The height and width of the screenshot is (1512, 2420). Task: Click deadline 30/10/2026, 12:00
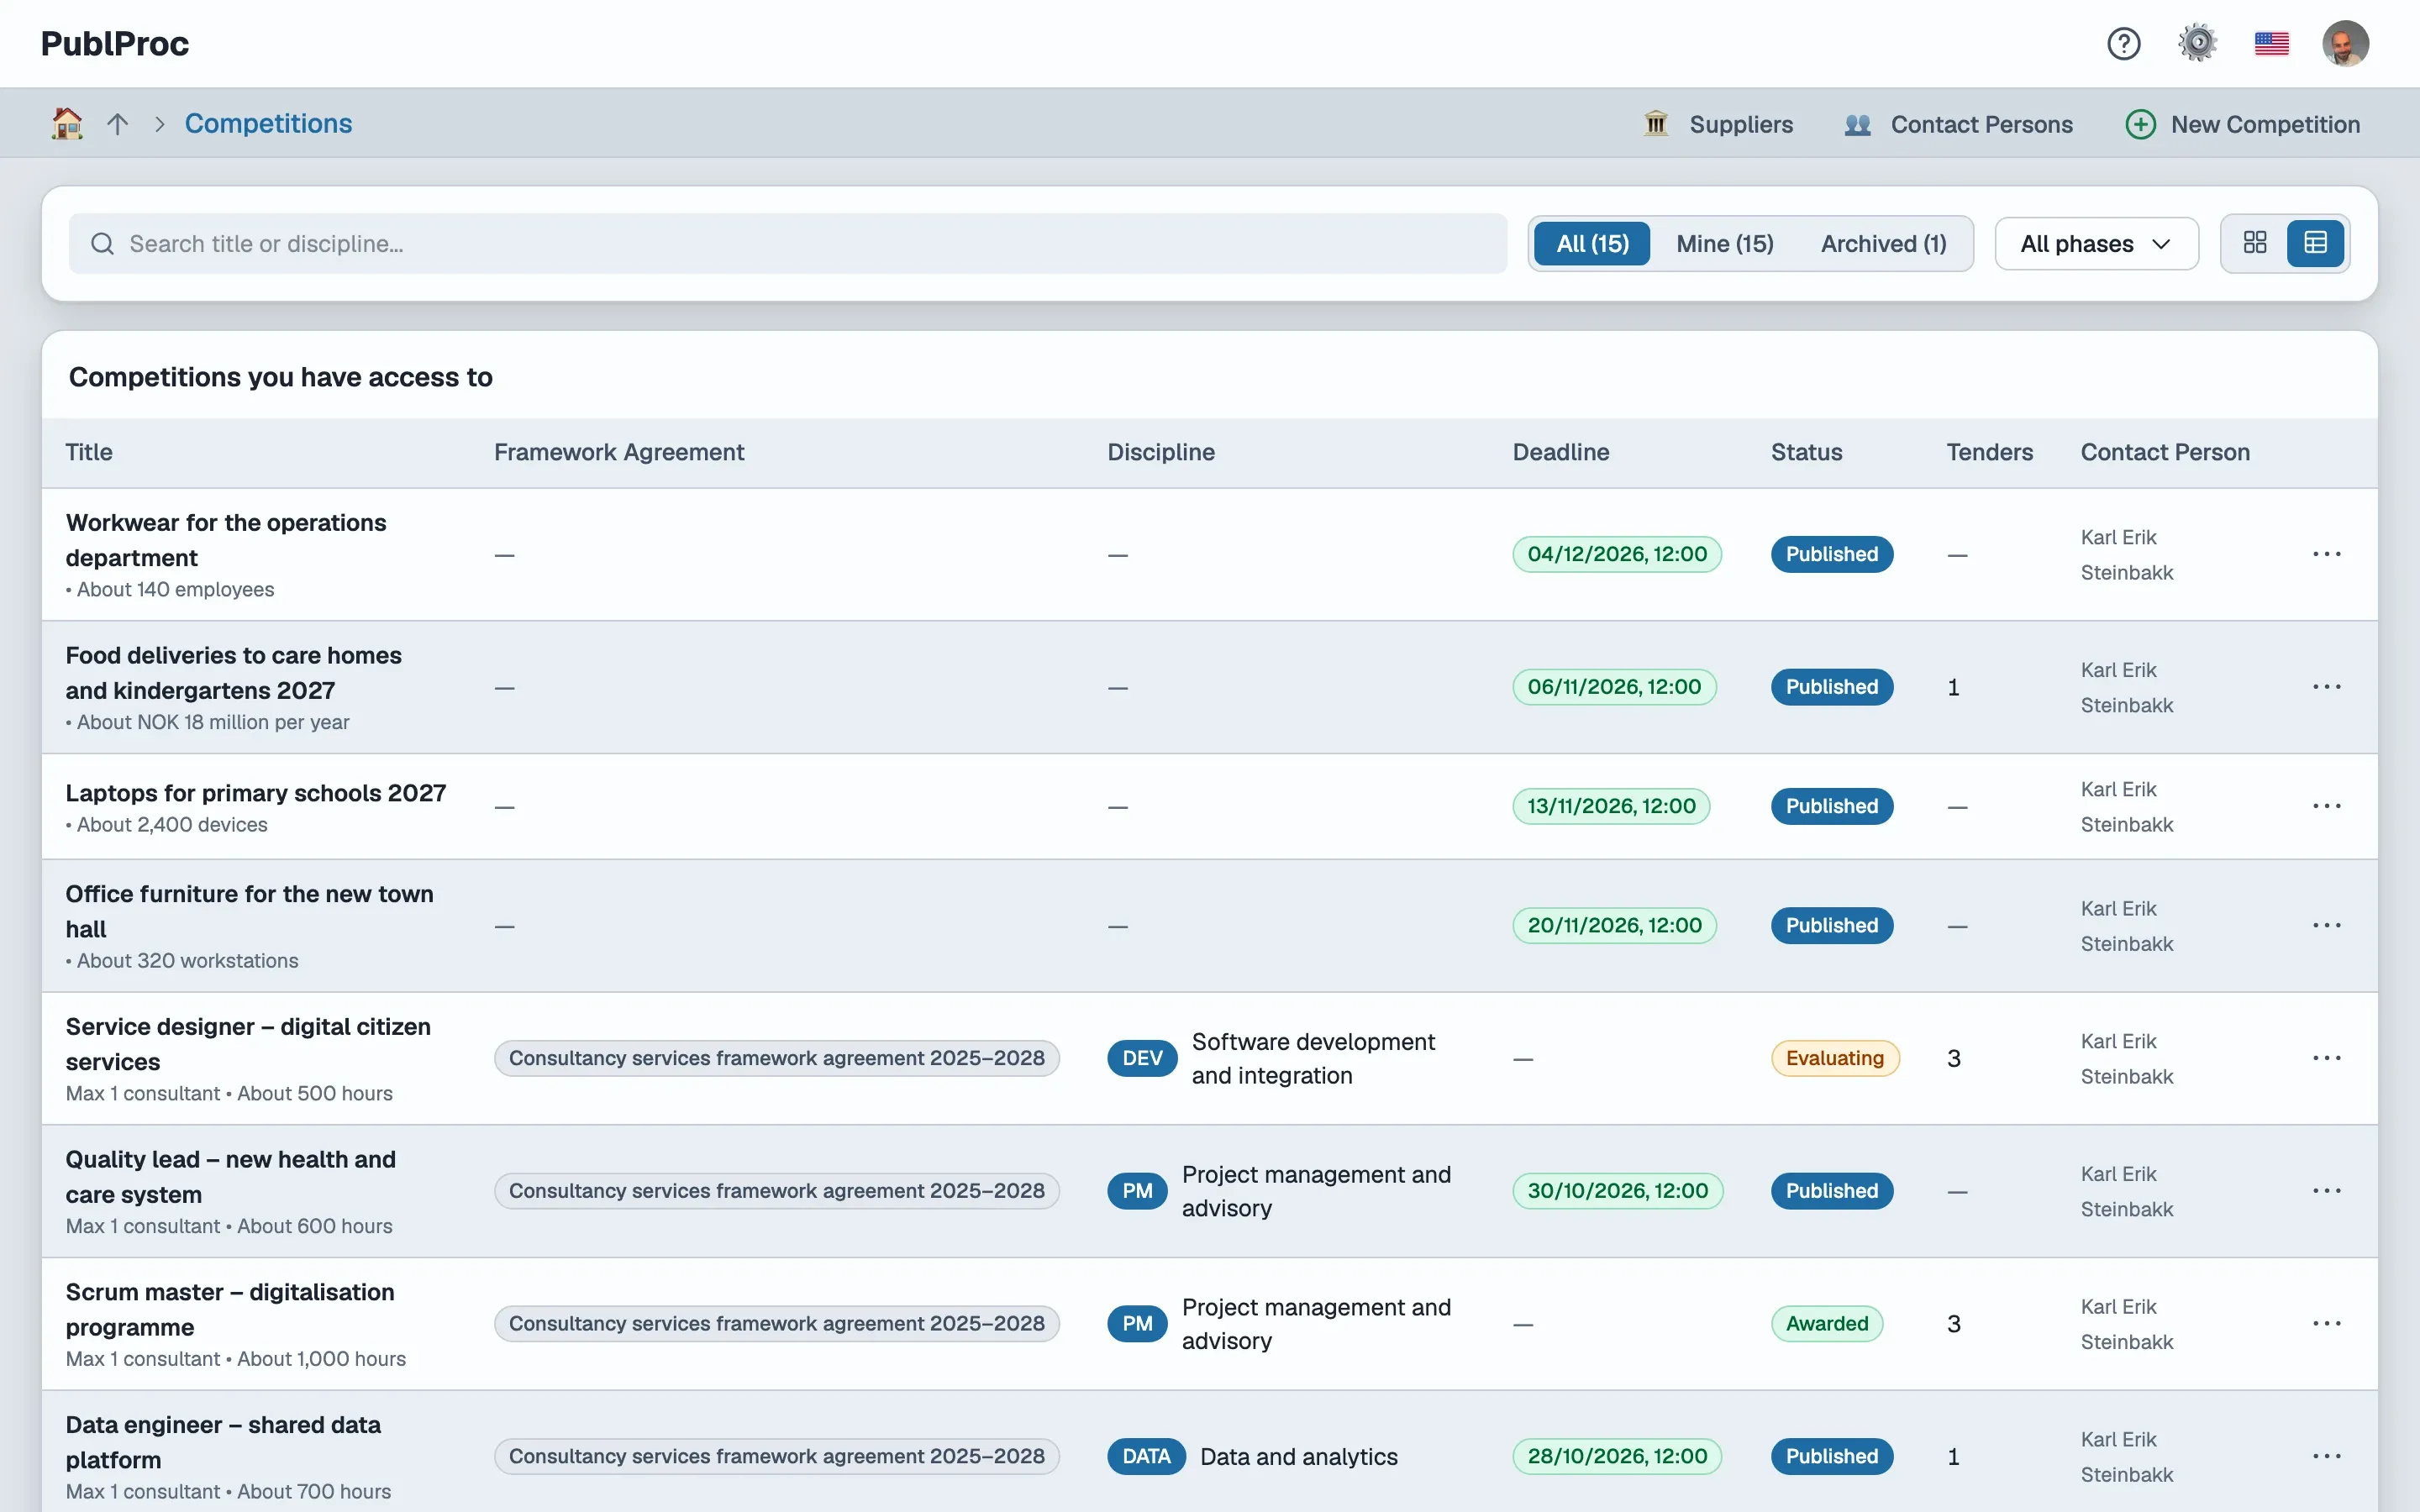pos(1617,1191)
